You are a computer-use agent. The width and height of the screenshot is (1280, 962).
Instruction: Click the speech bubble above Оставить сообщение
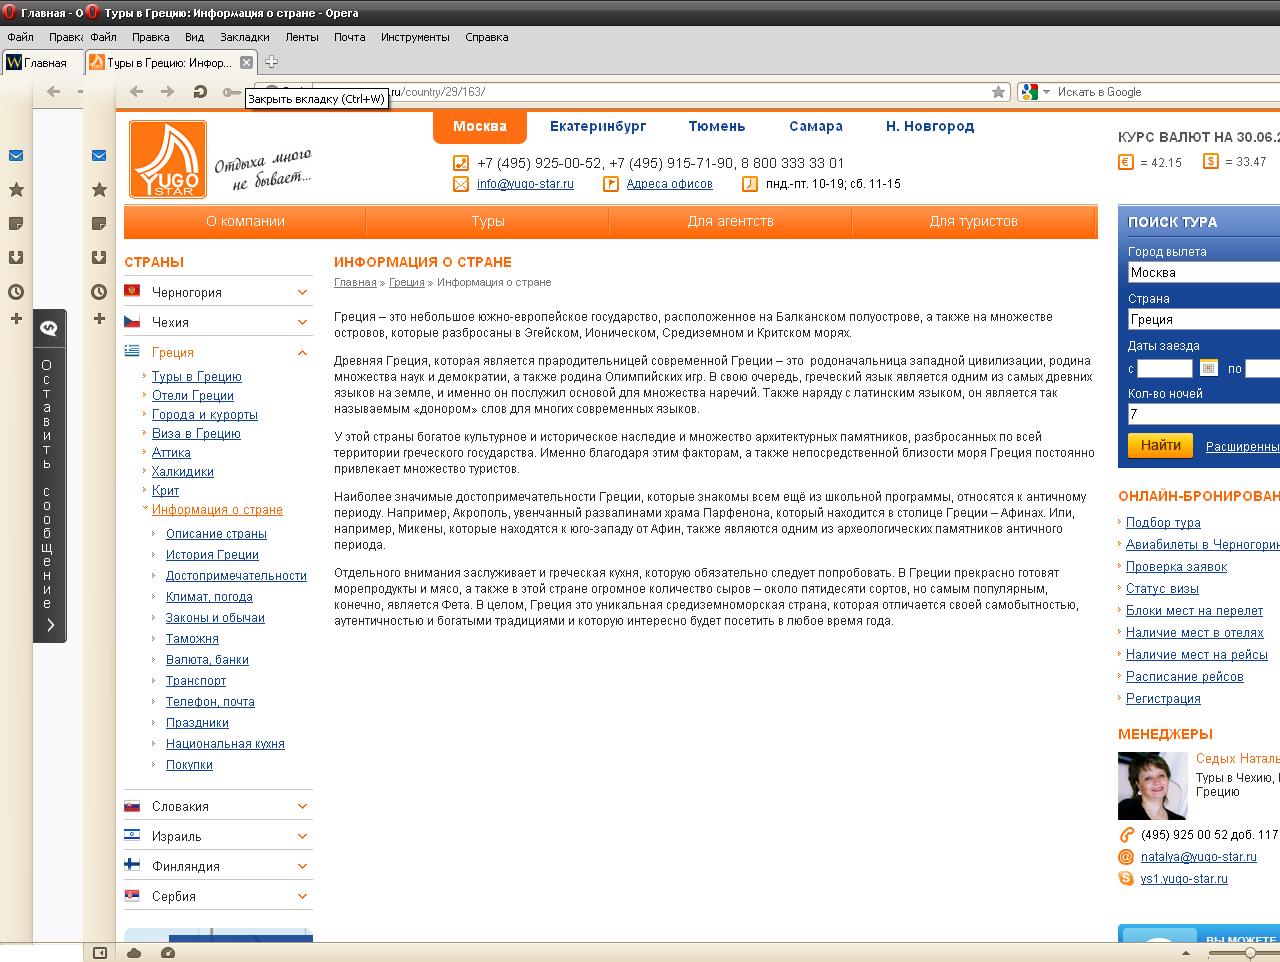(x=49, y=327)
